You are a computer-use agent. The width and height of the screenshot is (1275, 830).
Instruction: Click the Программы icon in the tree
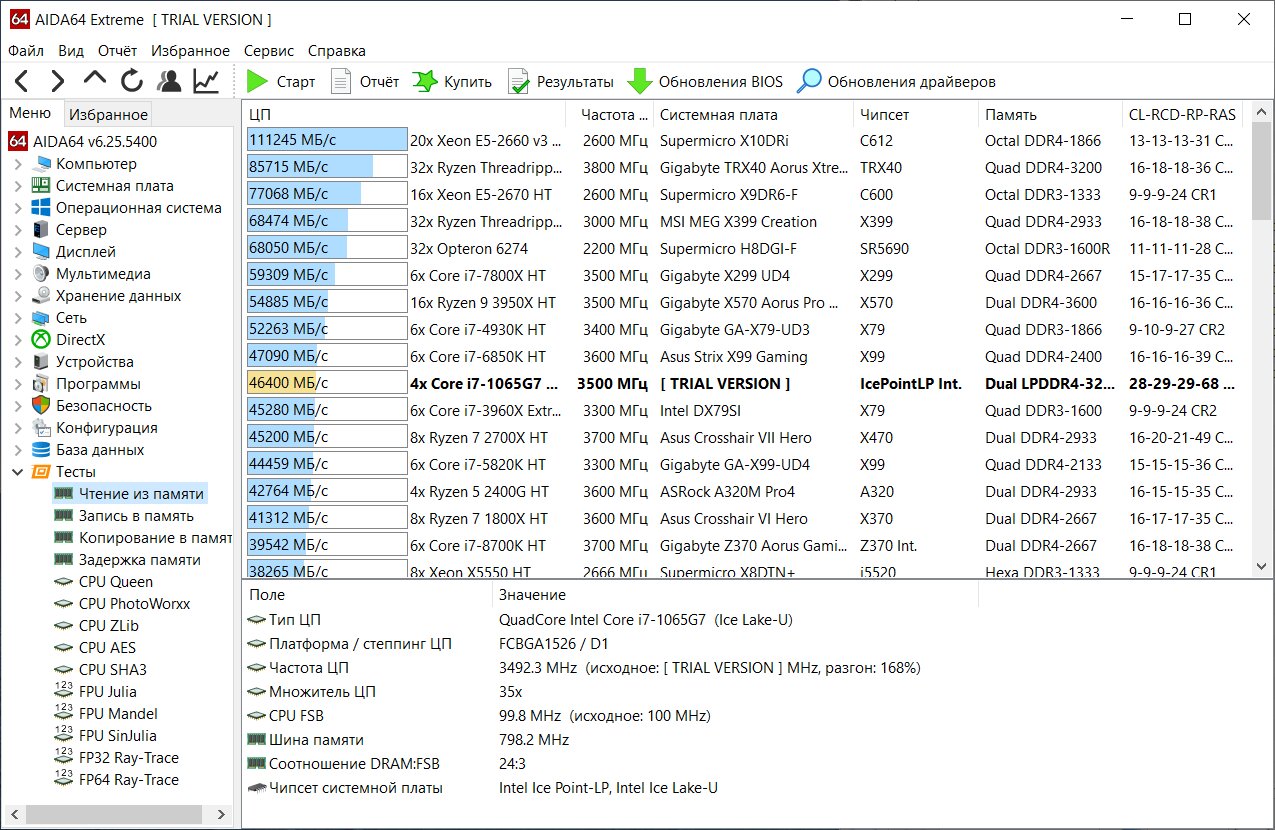point(41,384)
